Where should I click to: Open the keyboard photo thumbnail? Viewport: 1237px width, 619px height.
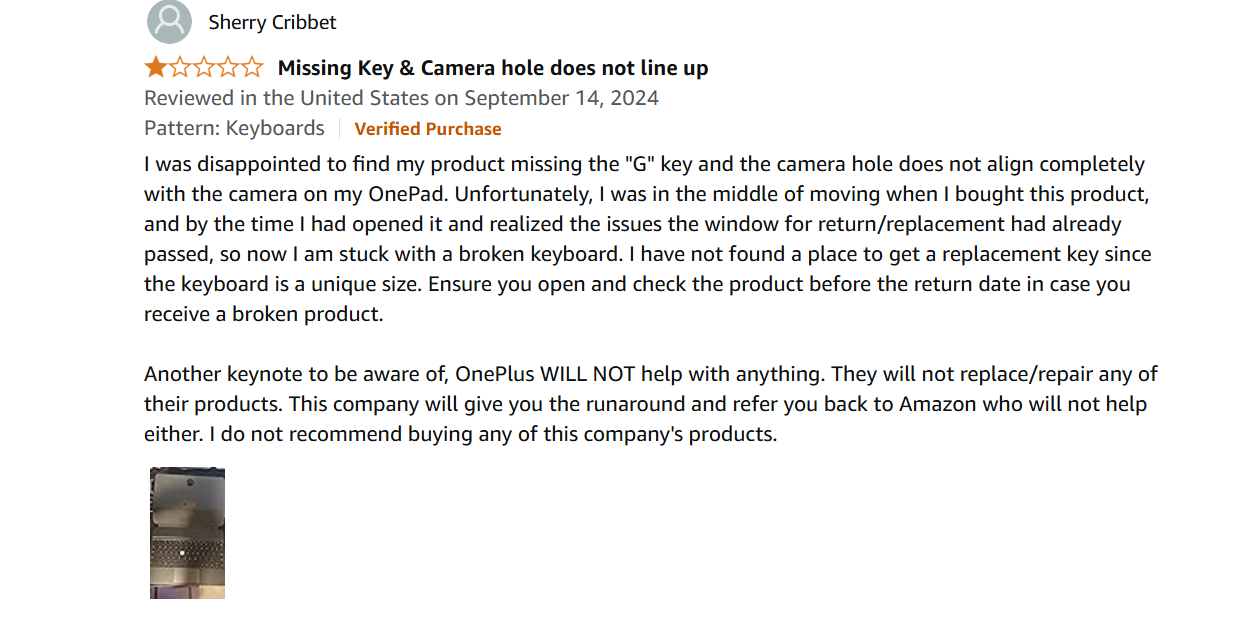(187, 533)
